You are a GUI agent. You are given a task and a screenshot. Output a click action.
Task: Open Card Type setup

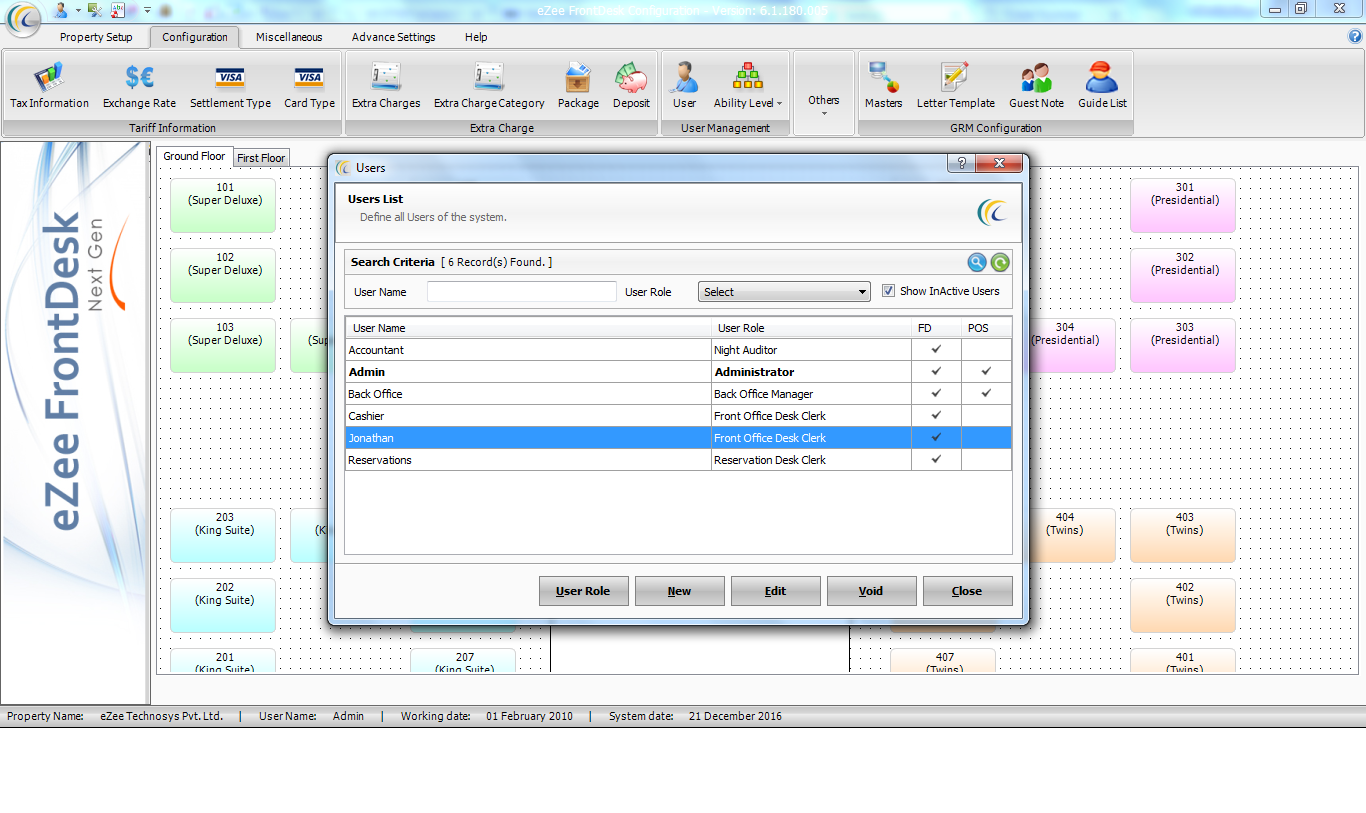click(309, 86)
